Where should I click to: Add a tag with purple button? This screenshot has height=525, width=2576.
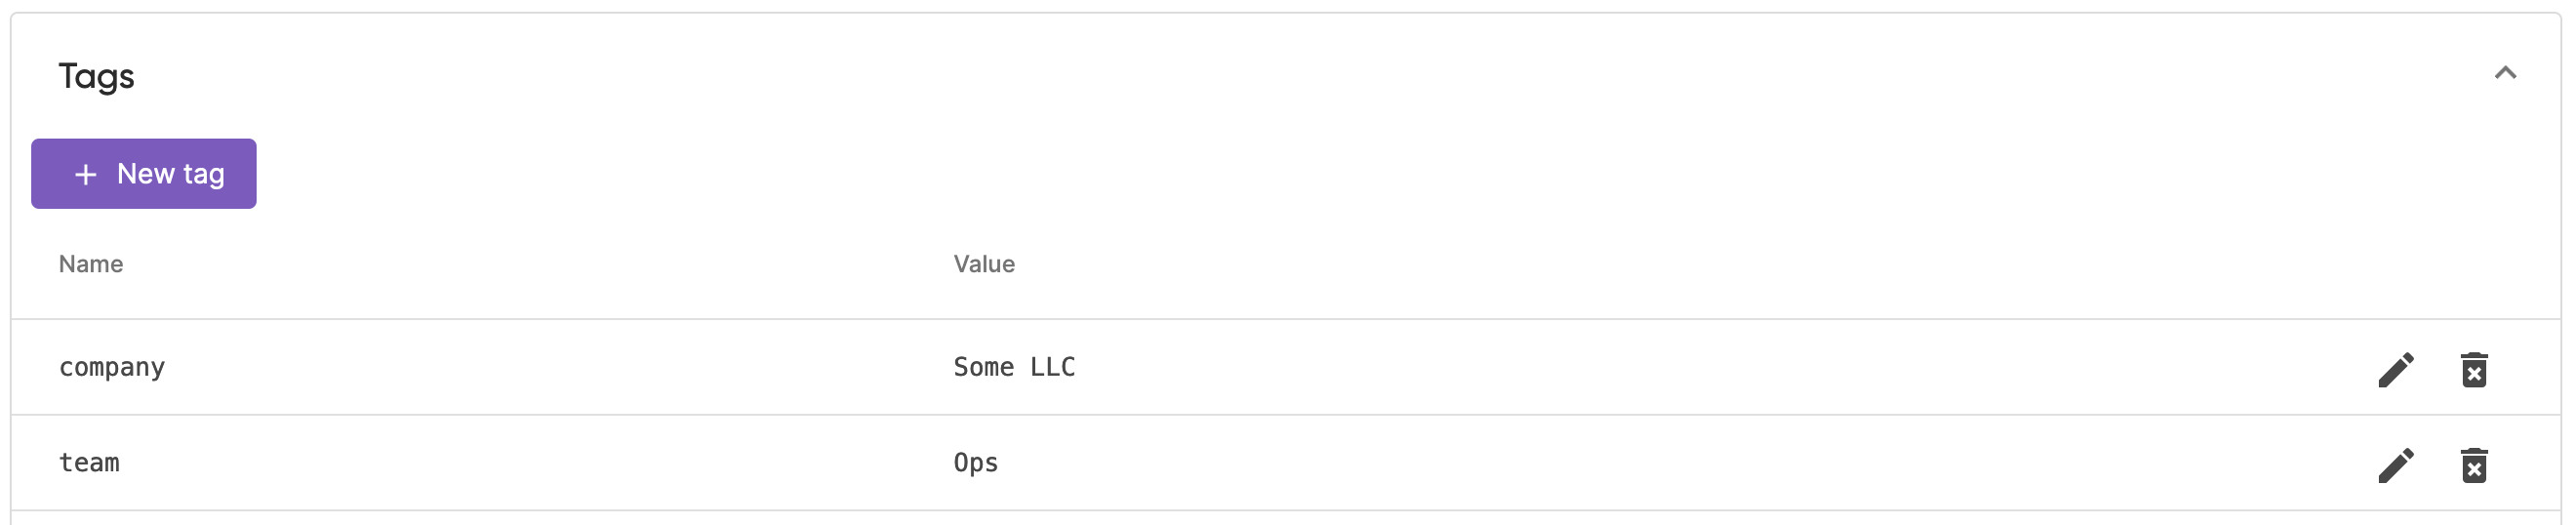[144, 174]
